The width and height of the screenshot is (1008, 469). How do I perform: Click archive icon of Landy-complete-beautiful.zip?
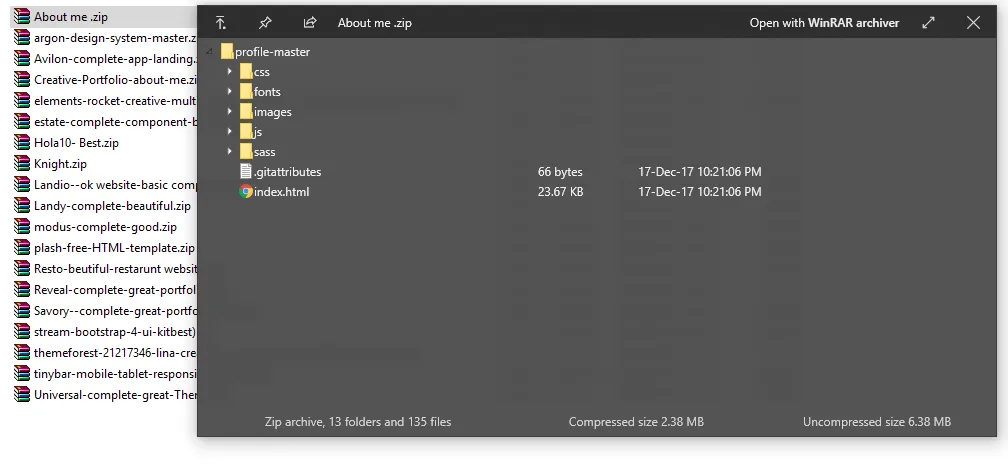pyautogui.click(x=22, y=206)
